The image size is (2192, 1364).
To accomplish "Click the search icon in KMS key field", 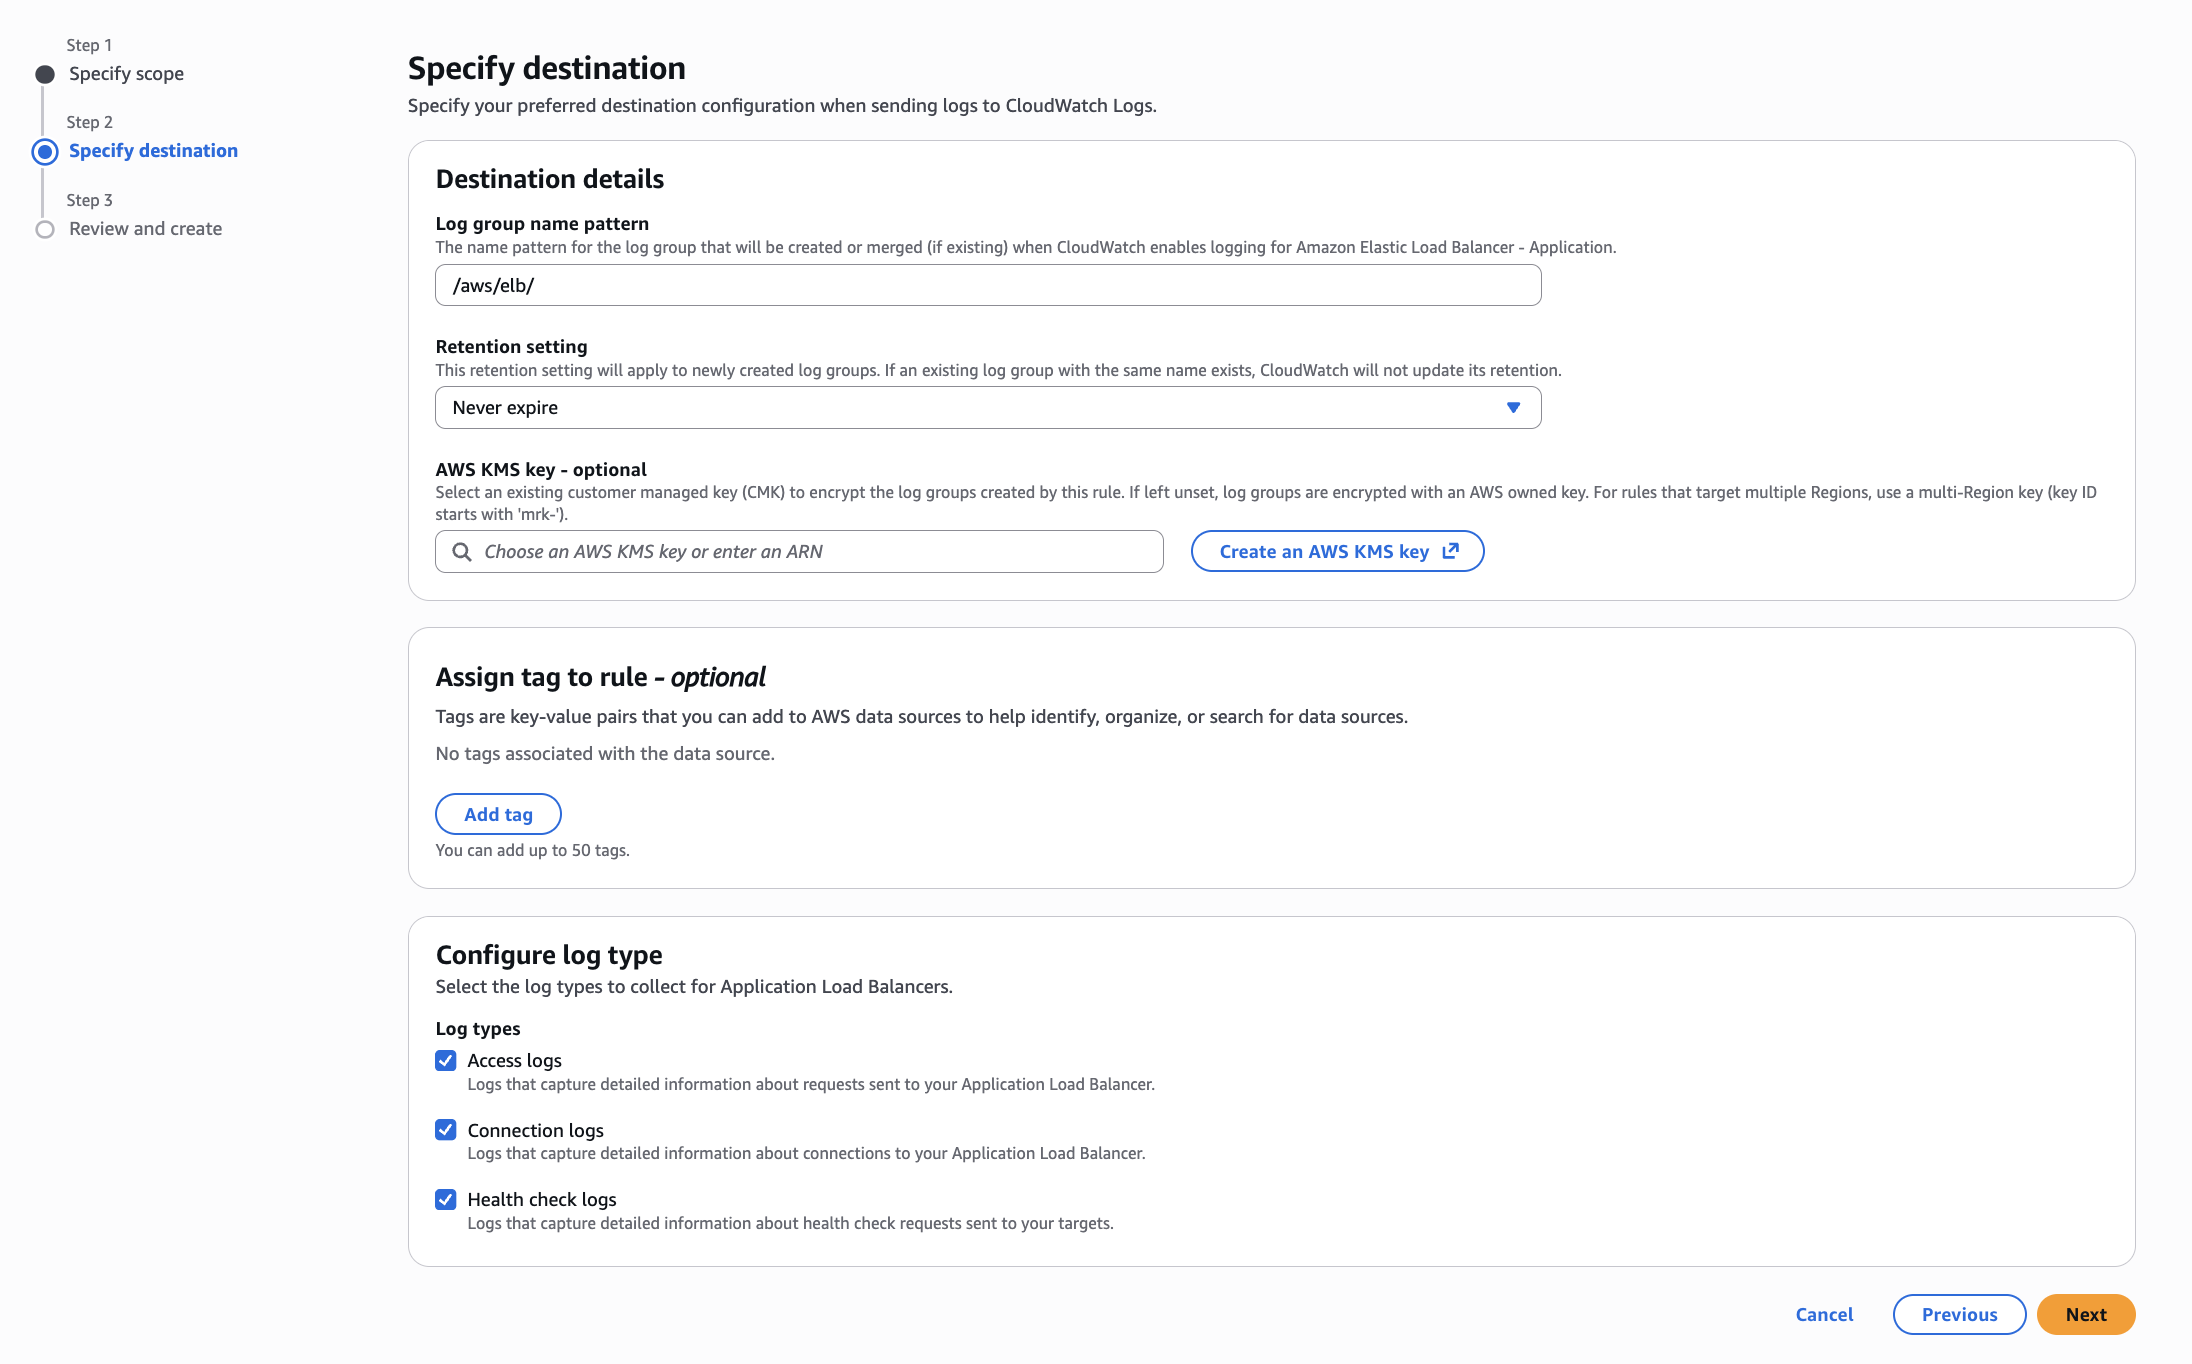I will (461, 552).
